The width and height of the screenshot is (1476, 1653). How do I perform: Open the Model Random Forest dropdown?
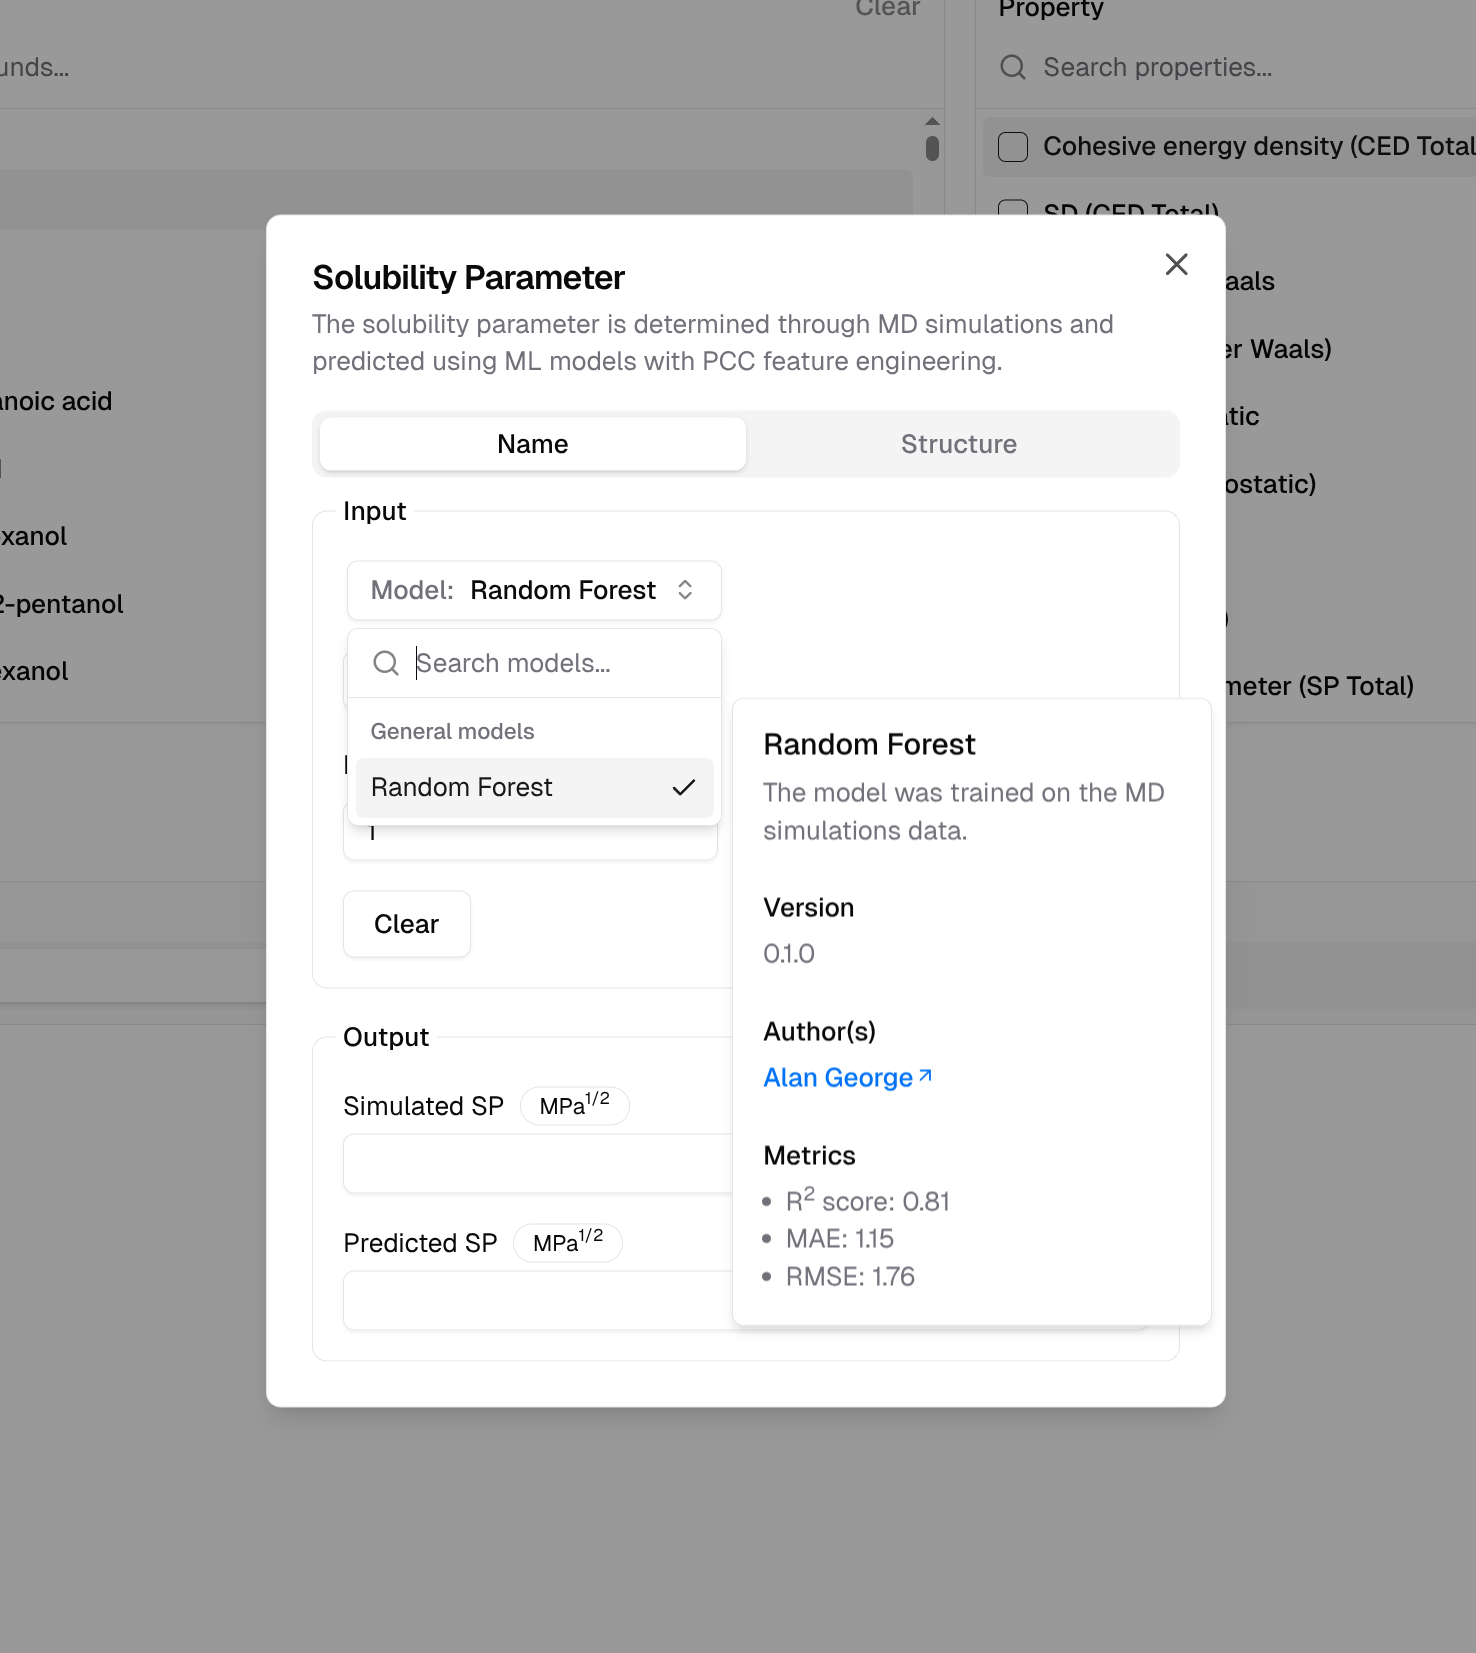(533, 590)
